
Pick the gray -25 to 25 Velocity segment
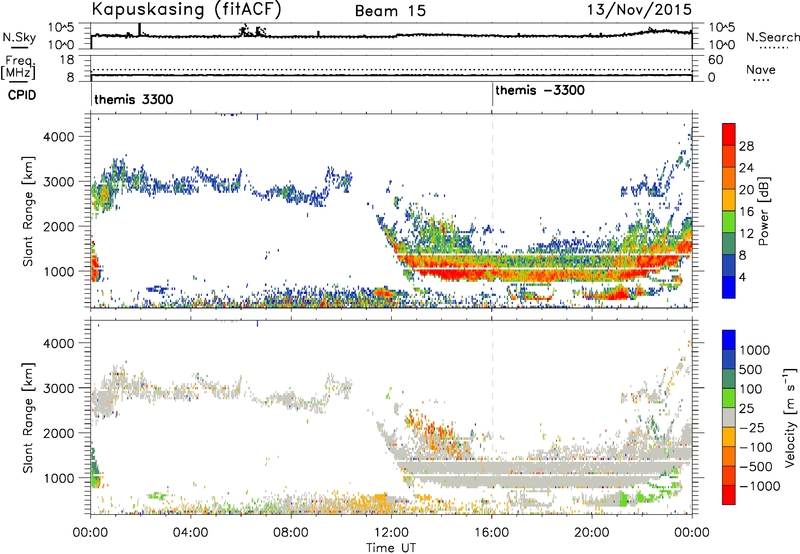point(729,417)
